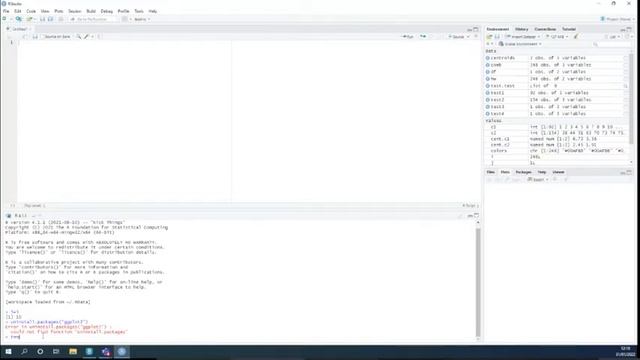
Task: Open the Global Environment dropdown
Action: 520,44
